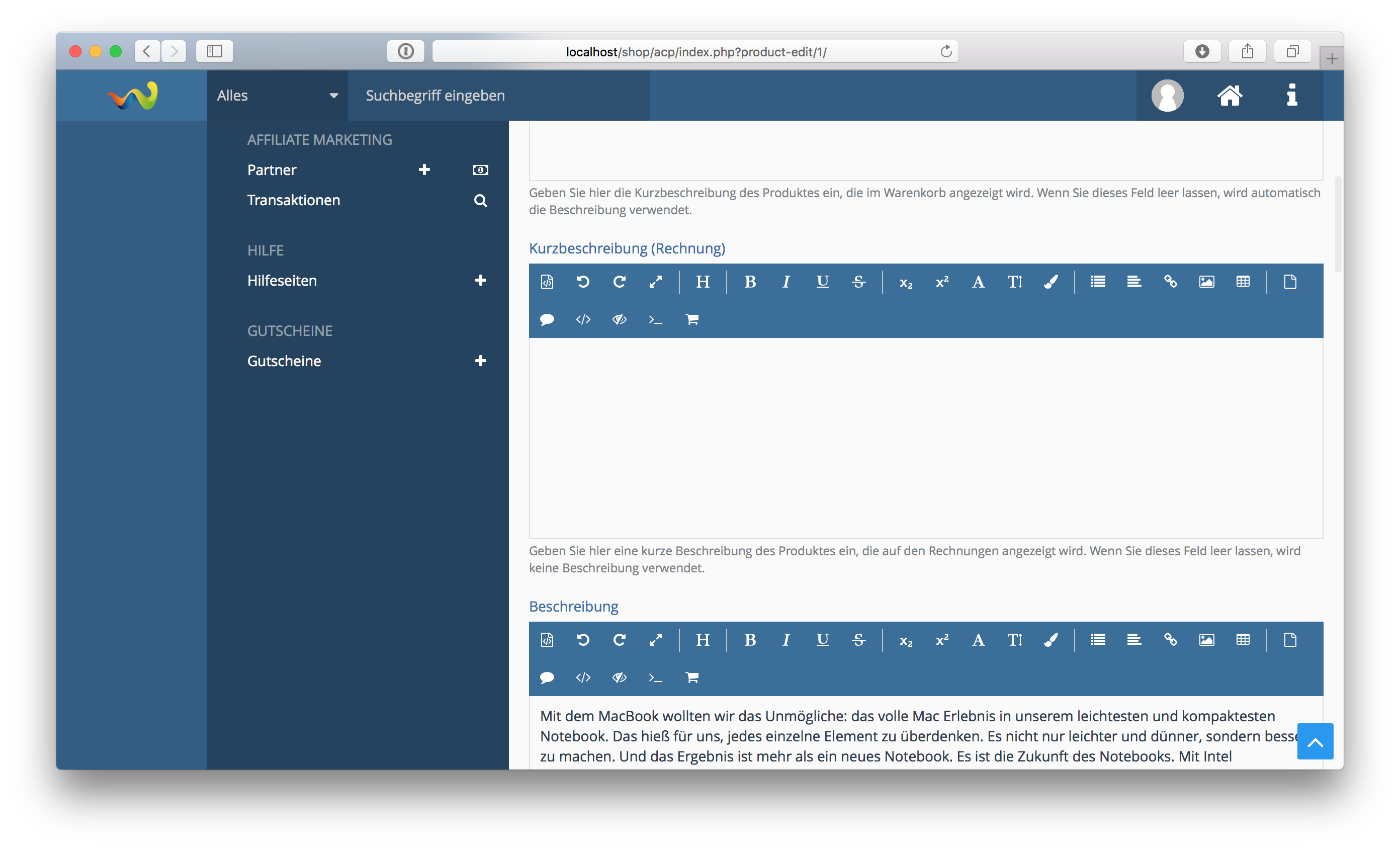Viewport: 1400px width, 850px height.
Task: Open text alignment options in Kurzbeschreibung (Rechnung) toolbar
Action: tap(1134, 282)
